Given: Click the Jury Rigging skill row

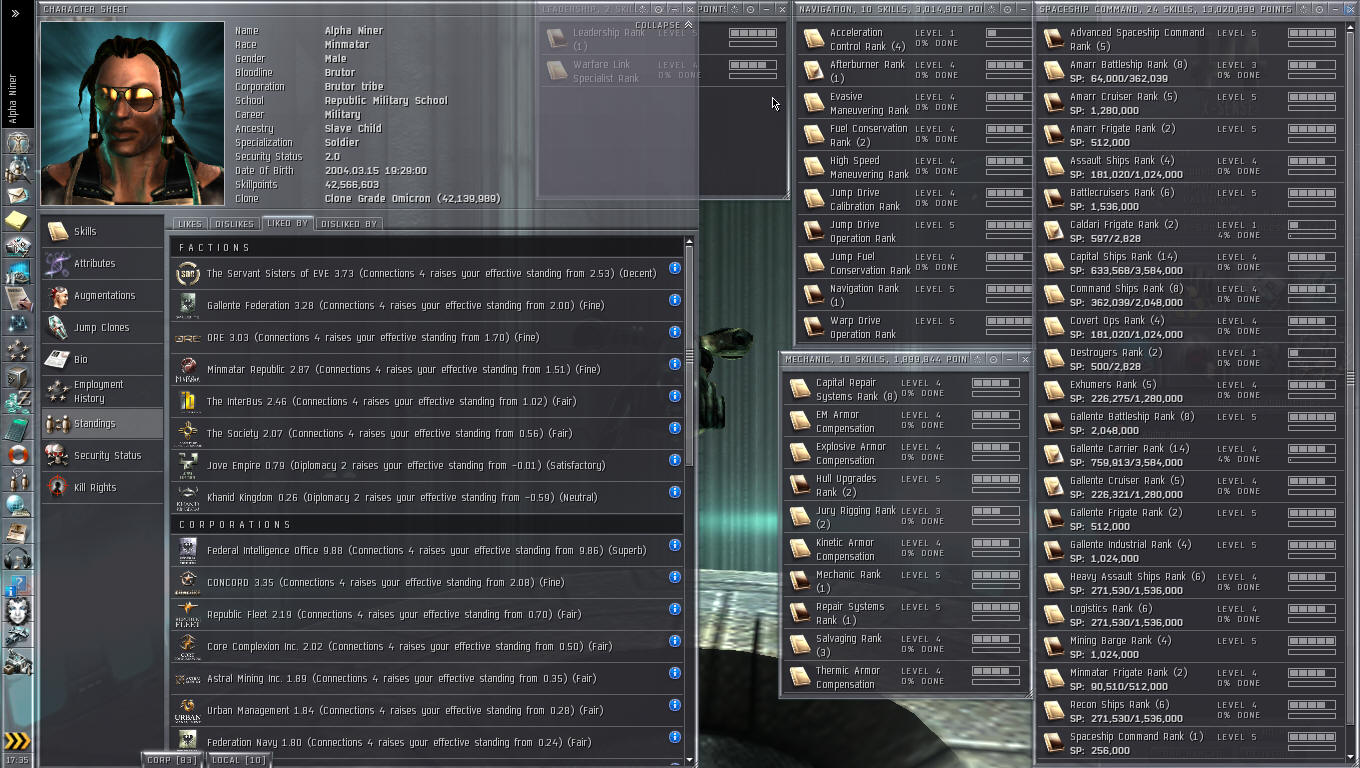Looking at the screenshot, I should tap(907, 517).
